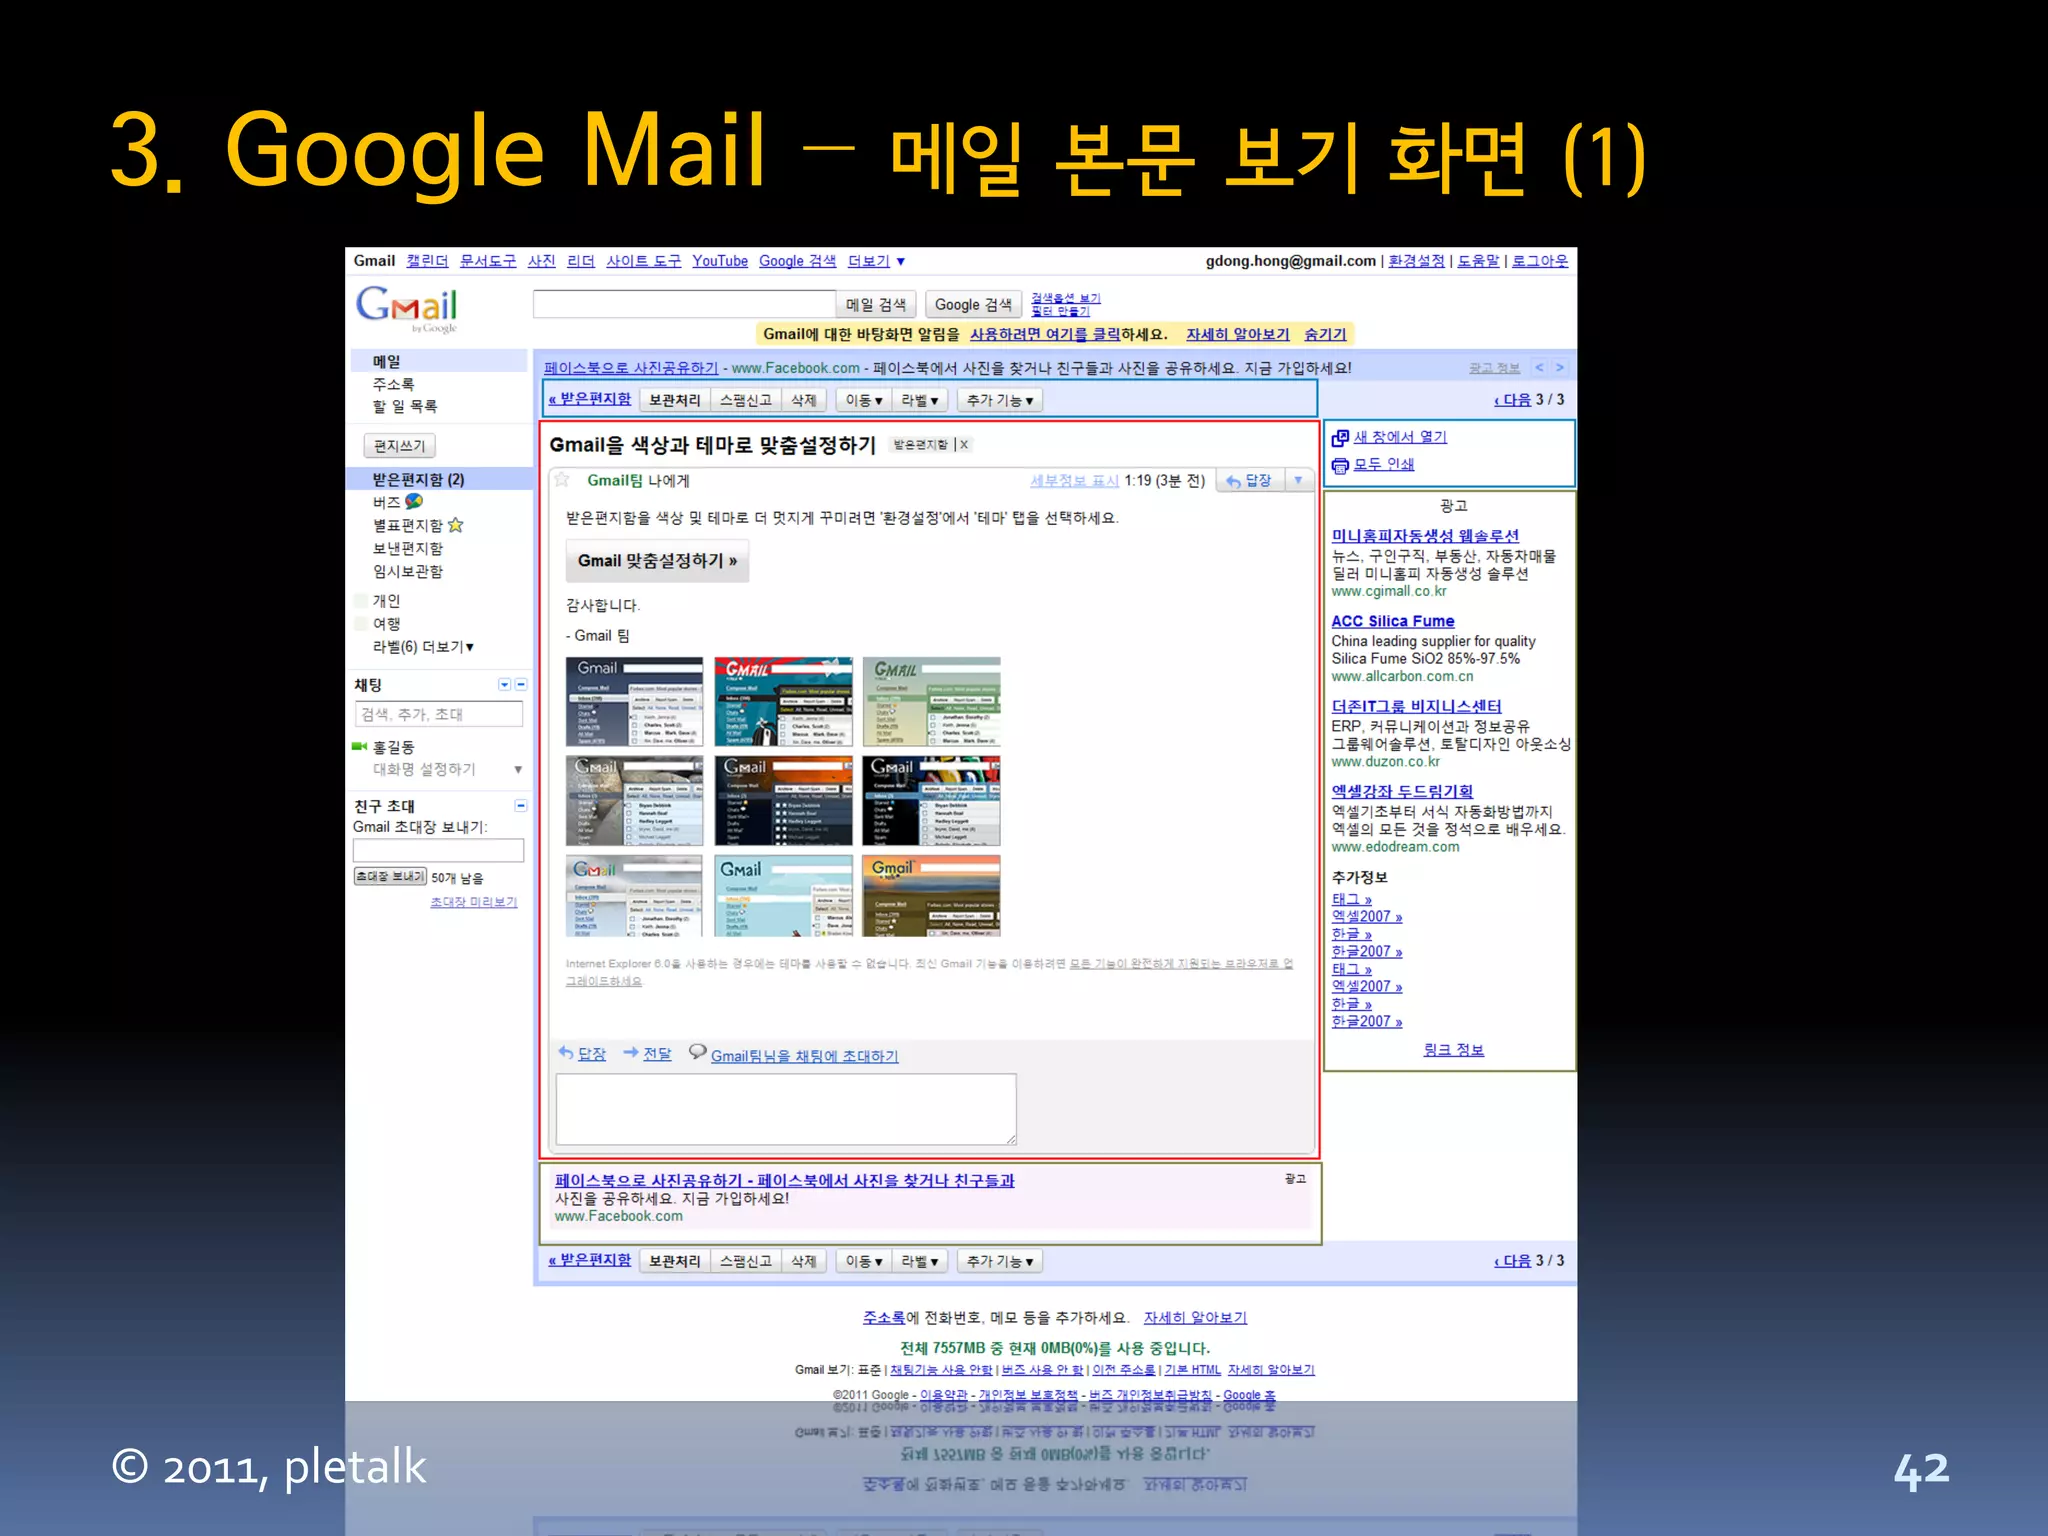Click the Google 검색 button
2048x1536 pixels.
pyautogui.click(x=973, y=305)
